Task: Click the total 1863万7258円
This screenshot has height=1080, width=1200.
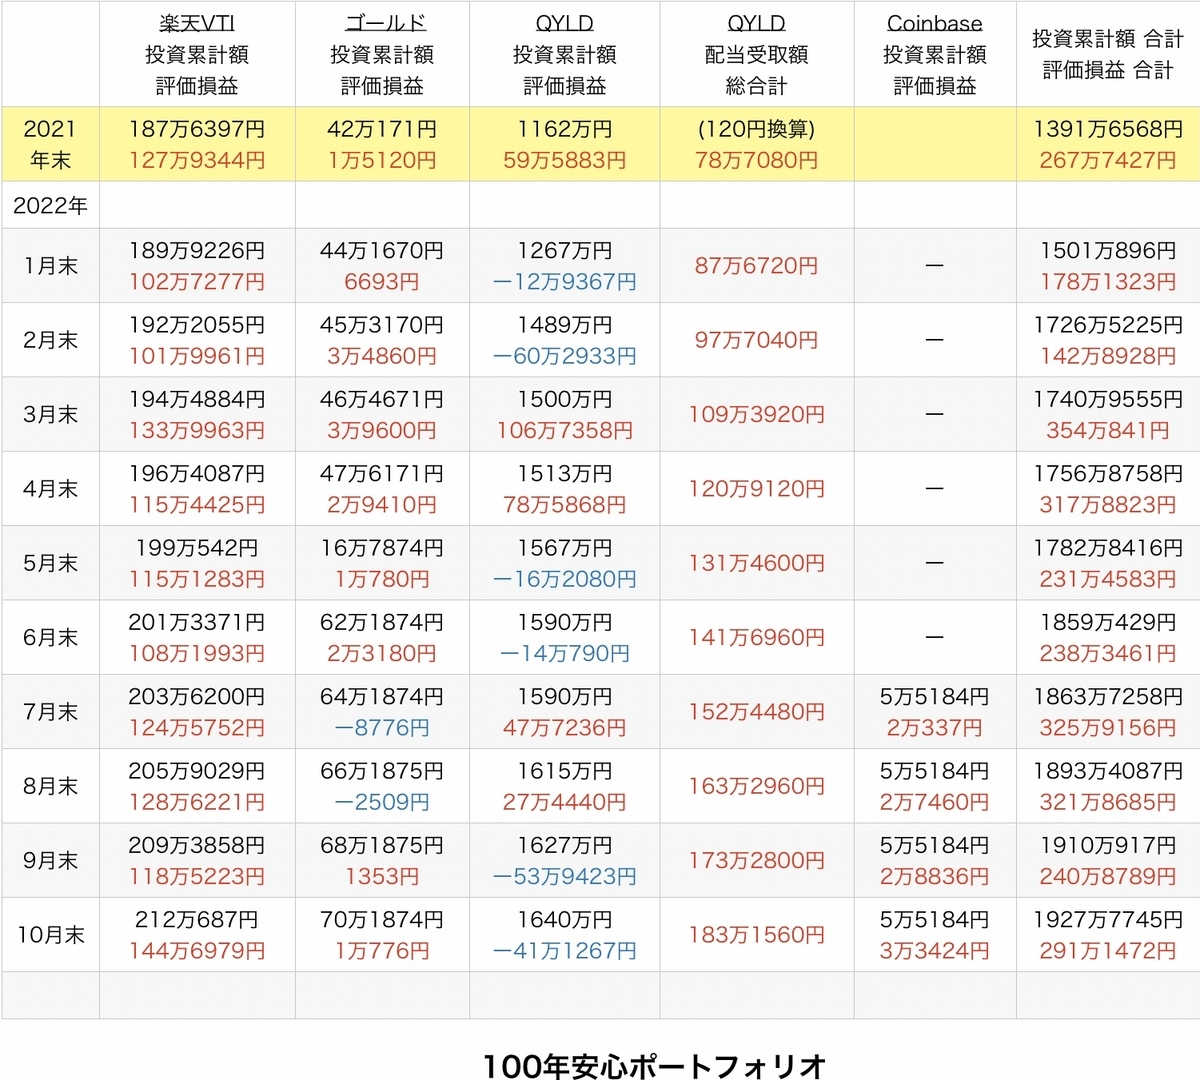Action: point(1108,697)
